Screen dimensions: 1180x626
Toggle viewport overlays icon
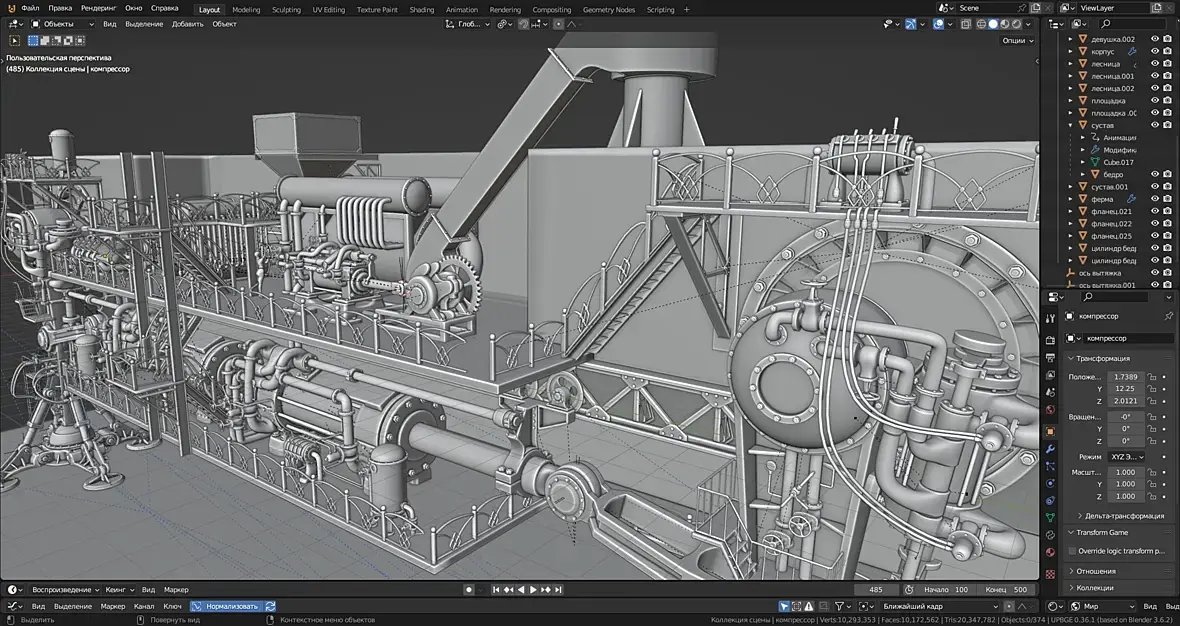pos(939,24)
